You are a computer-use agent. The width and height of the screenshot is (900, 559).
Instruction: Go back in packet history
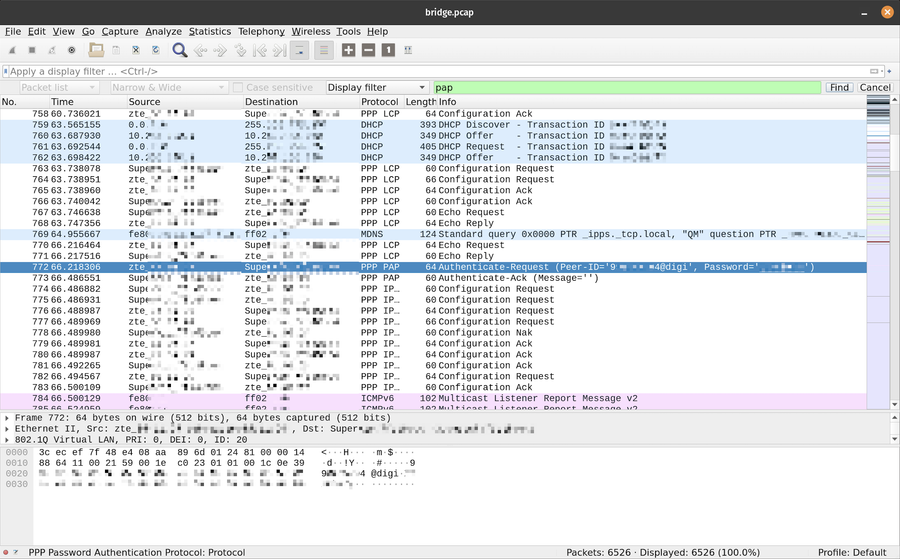200,51
